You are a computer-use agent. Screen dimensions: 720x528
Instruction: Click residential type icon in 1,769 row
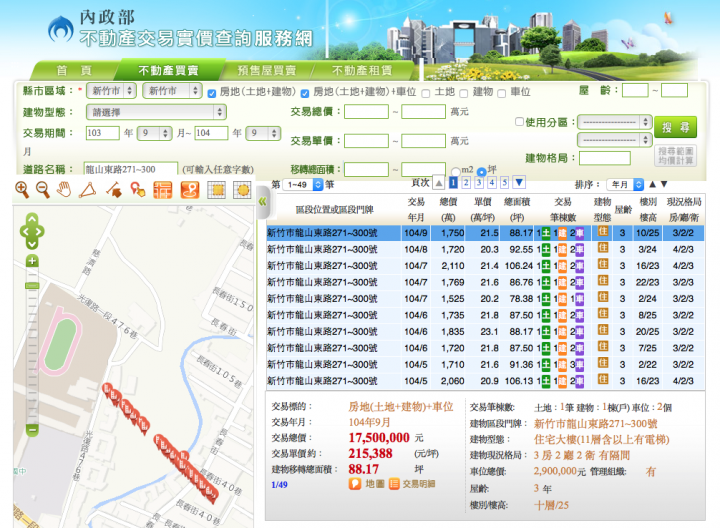[603, 281]
